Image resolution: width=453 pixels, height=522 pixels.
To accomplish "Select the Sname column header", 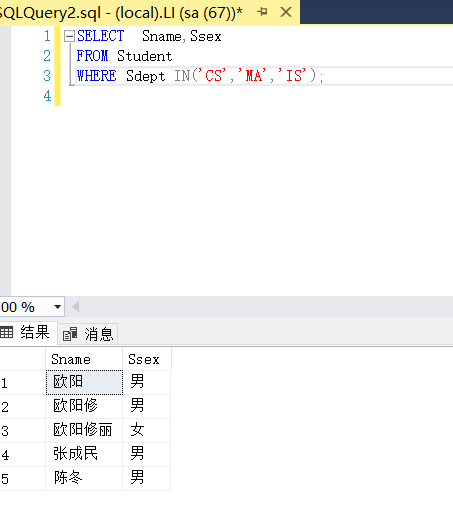I will click(x=84, y=359).
